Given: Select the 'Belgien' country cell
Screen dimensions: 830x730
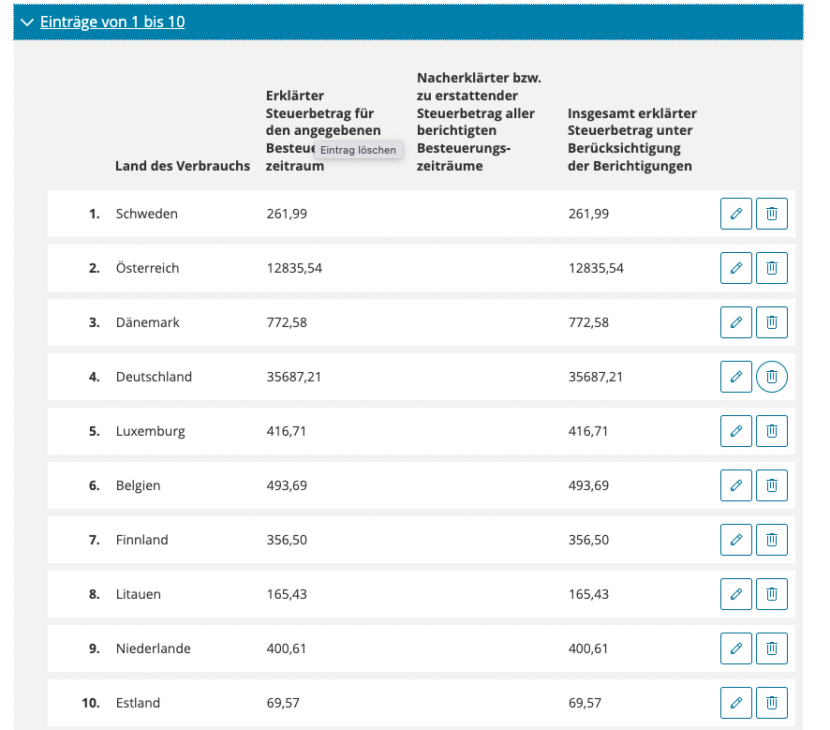Looking at the screenshot, I should coord(138,485).
